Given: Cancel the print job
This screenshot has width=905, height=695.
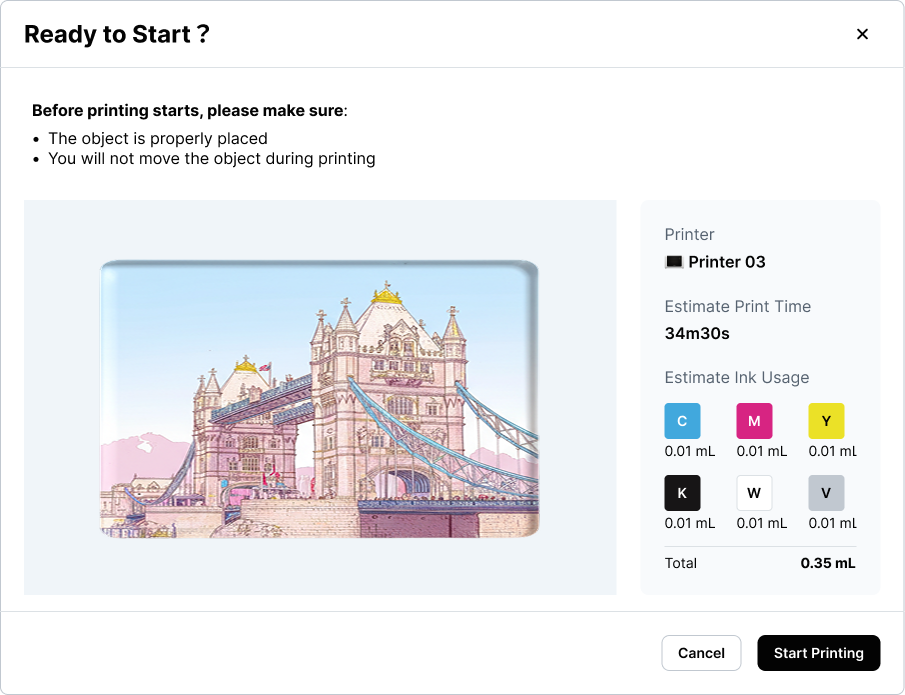Looking at the screenshot, I should pyautogui.click(x=701, y=653).
